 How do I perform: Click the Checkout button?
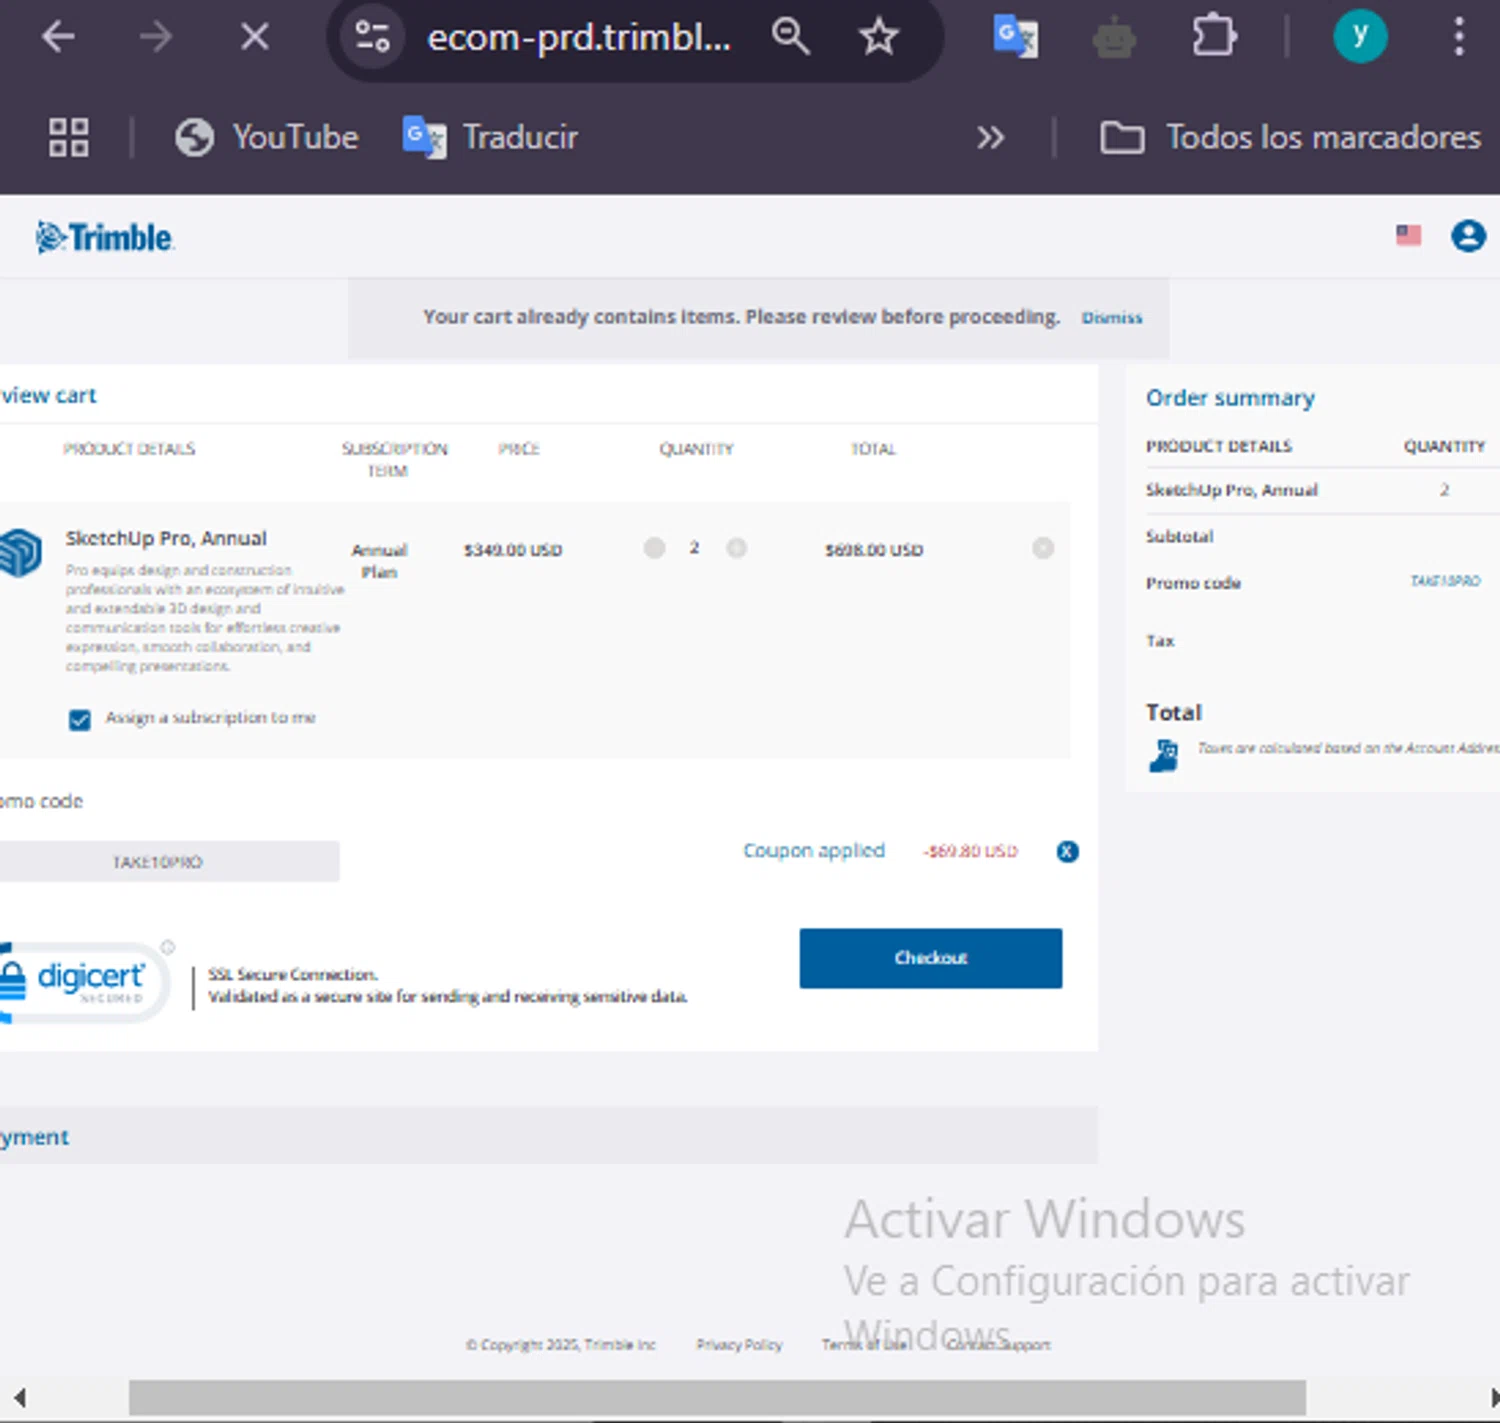coord(930,958)
